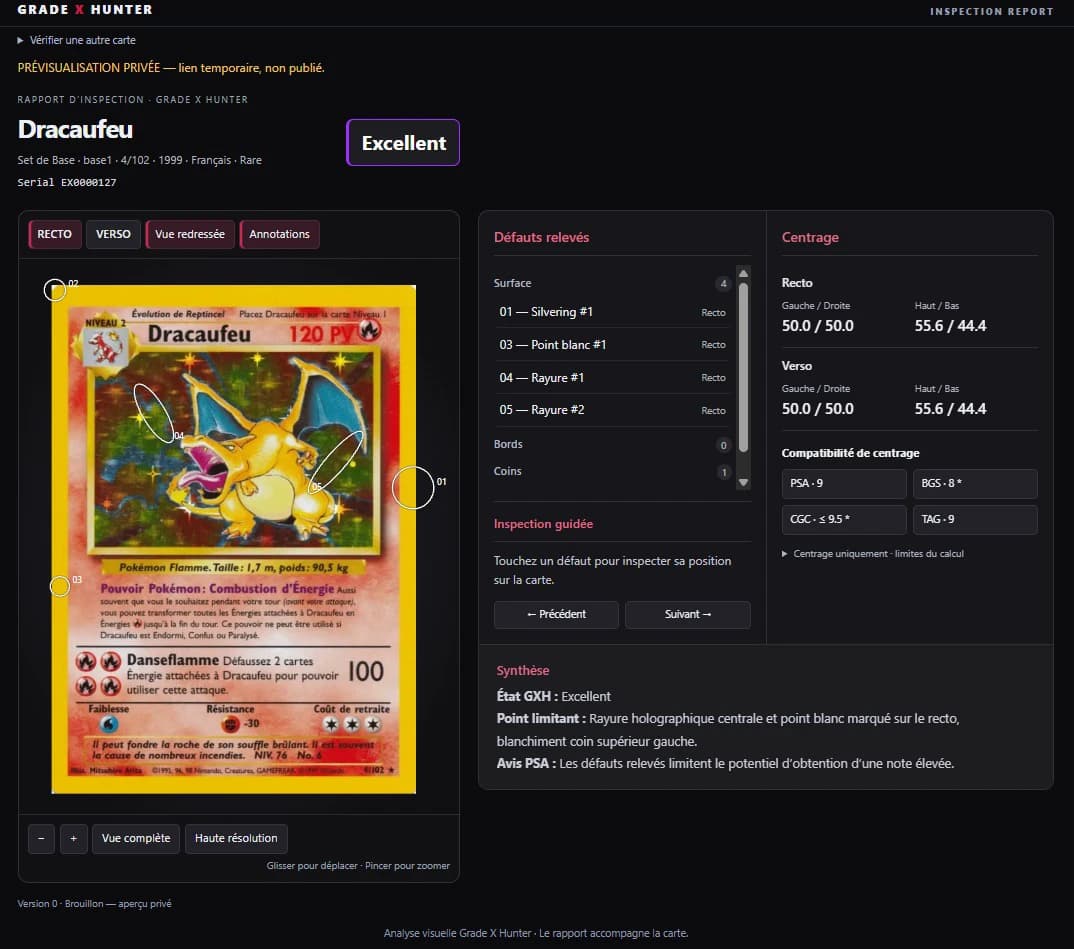Viewport: 1074px width, 949px height.
Task: Toggle the Annotations overlay
Action: (x=279, y=234)
